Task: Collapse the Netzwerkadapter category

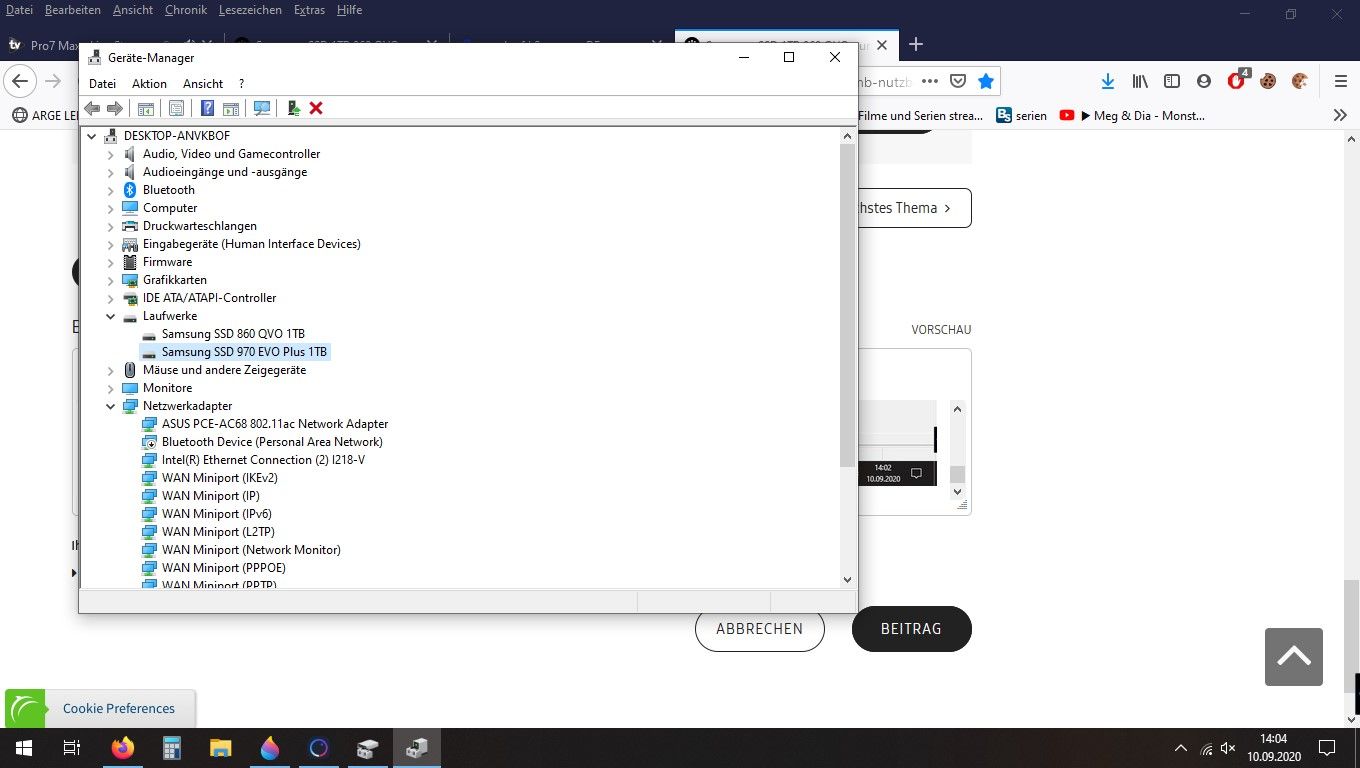Action: [x=111, y=406]
